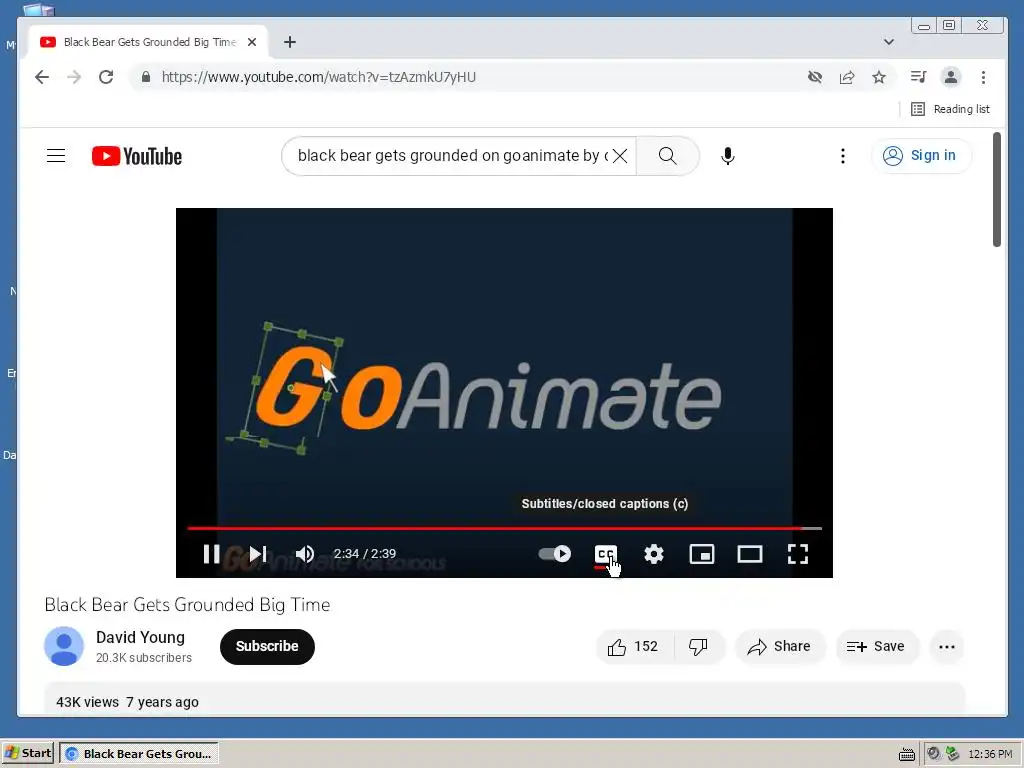Close the Black Bear Gets Grounded tab
1024x768 pixels.
tap(252, 42)
